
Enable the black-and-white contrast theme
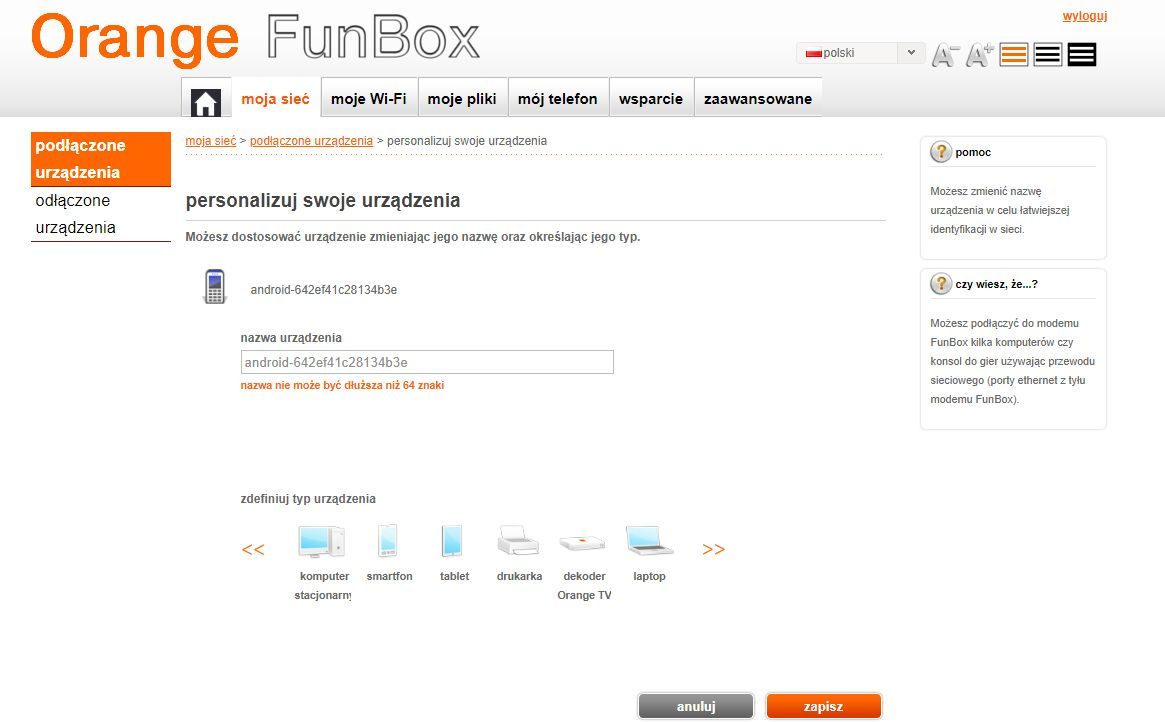(1047, 54)
